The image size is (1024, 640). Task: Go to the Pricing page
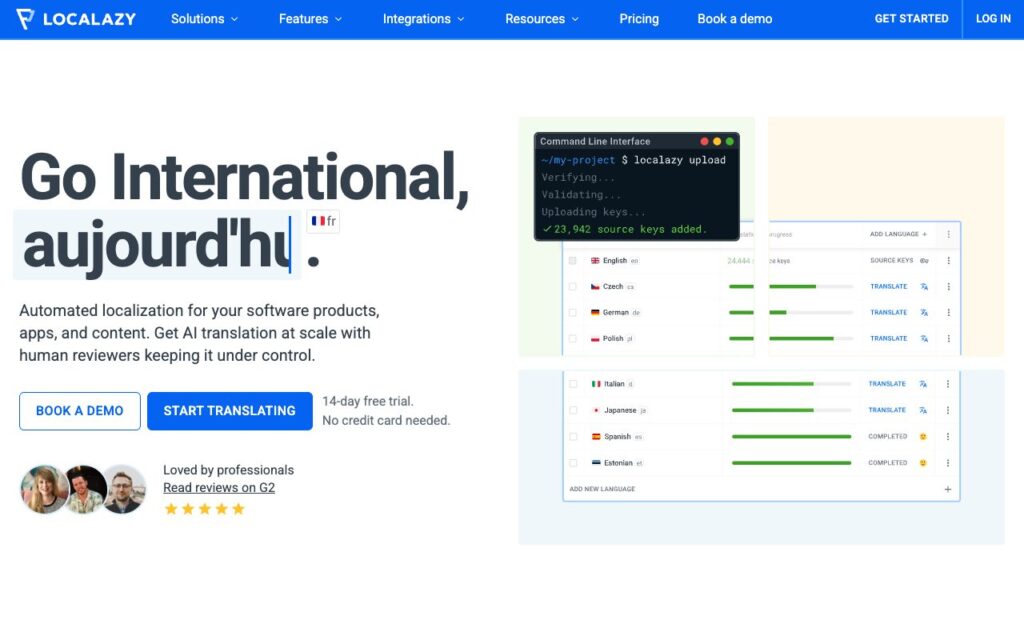[639, 19]
